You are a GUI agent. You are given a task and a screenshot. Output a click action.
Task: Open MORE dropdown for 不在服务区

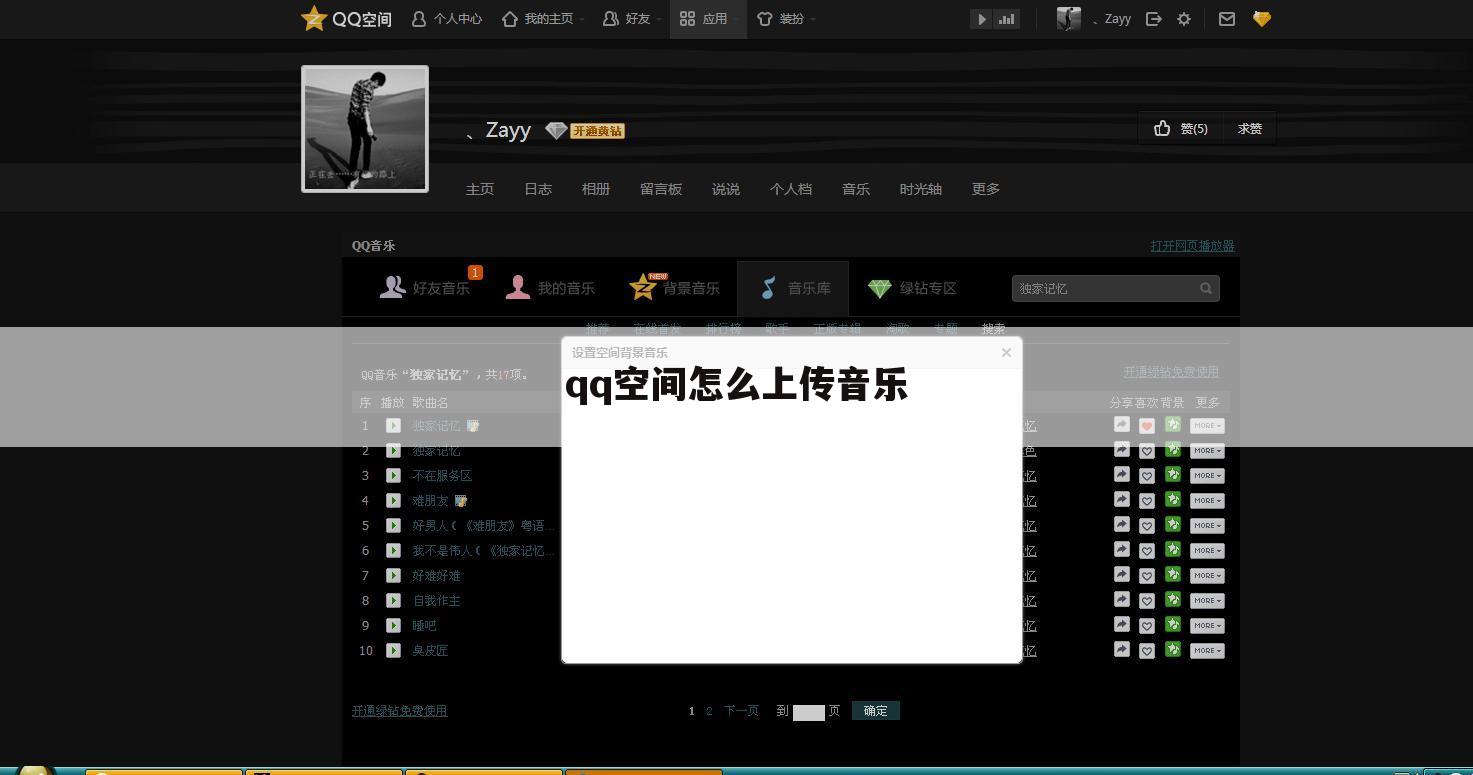click(1207, 476)
